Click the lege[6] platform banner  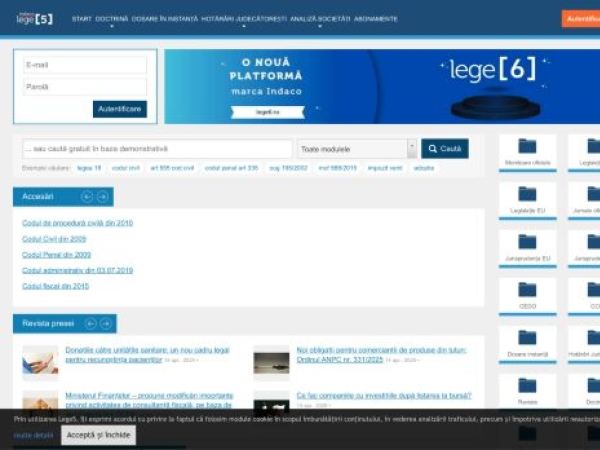click(382, 86)
